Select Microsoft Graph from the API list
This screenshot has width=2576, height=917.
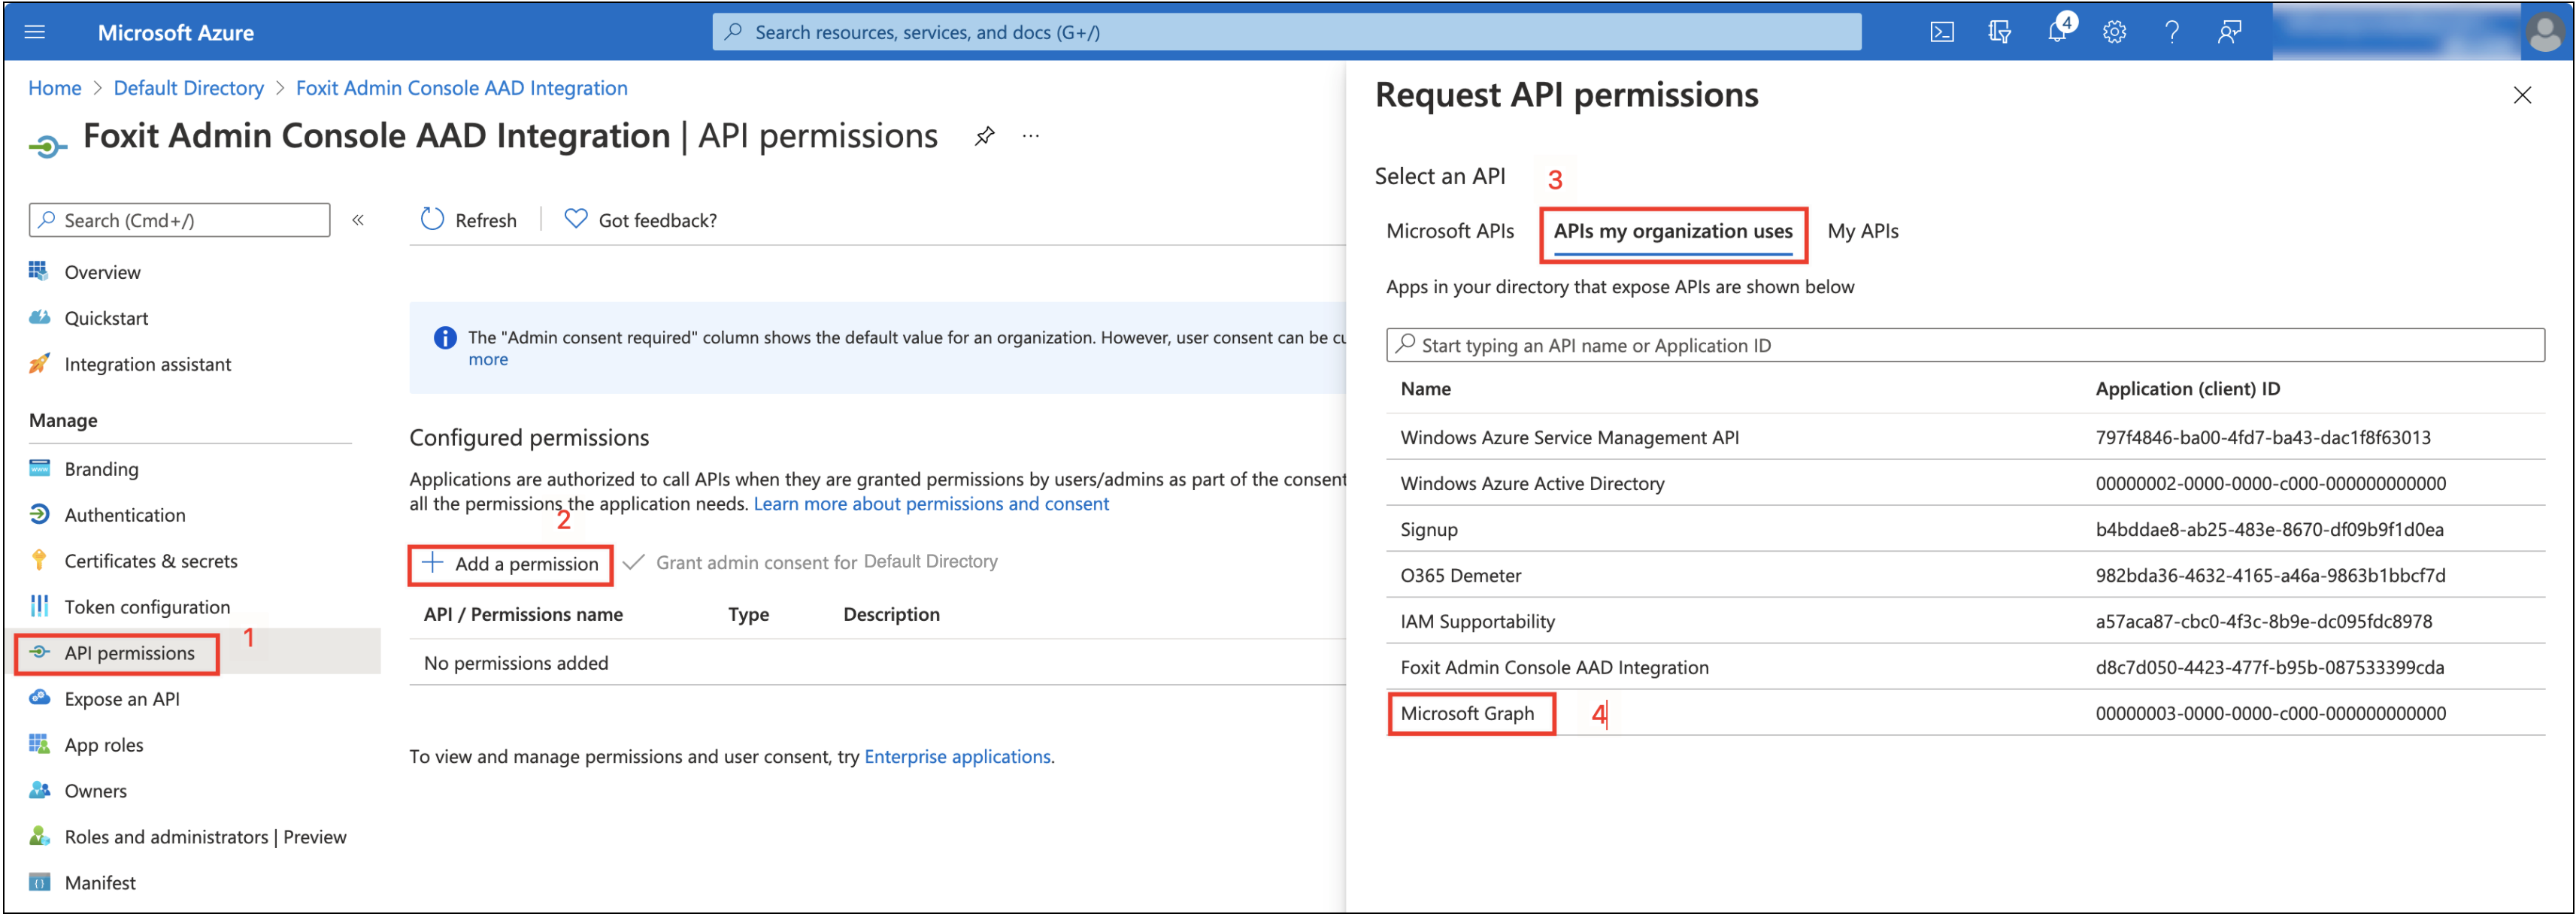1468,713
